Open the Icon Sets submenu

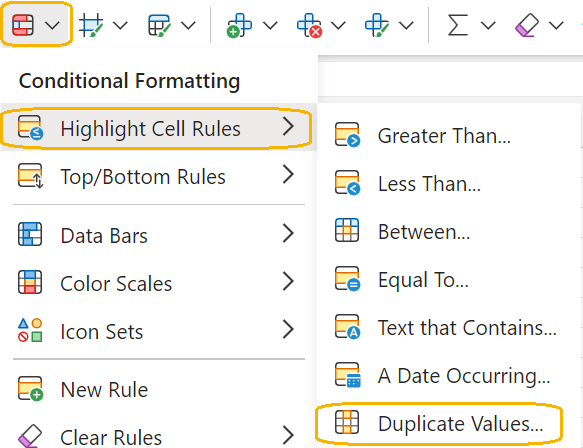coord(159,331)
